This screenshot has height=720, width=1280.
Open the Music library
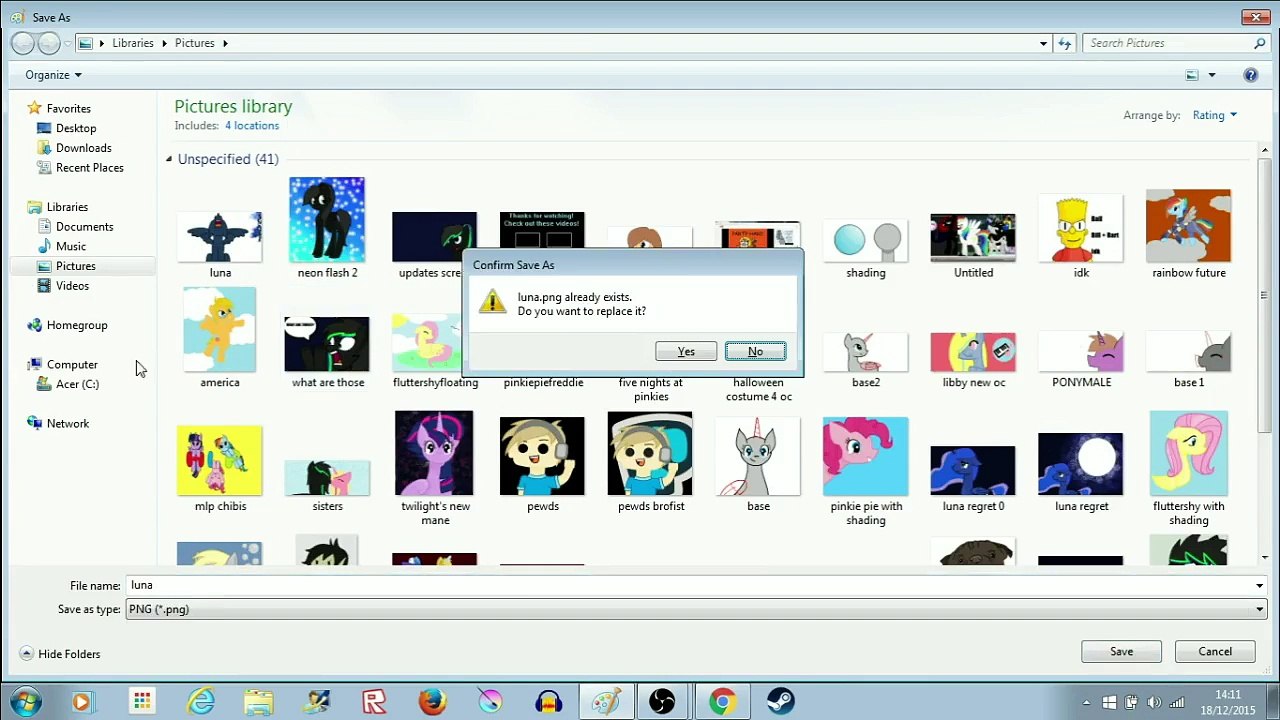point(62,246)
